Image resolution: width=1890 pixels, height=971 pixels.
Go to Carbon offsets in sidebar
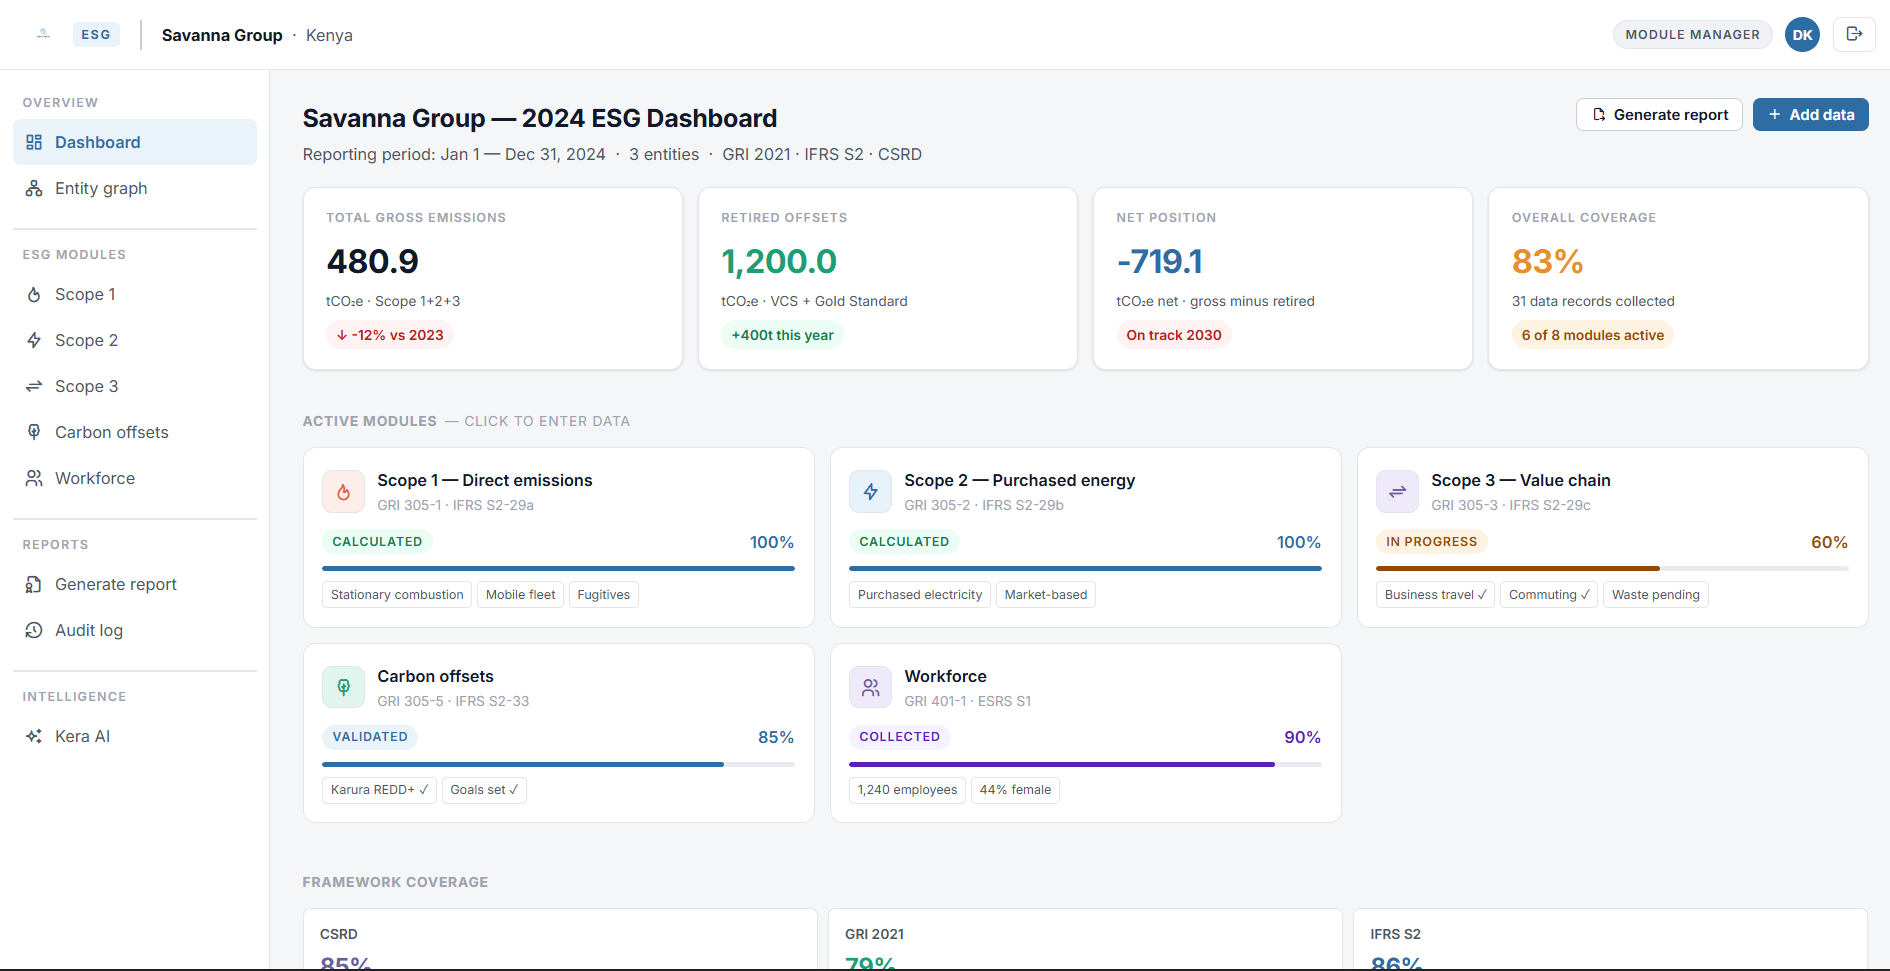[135, 432]
